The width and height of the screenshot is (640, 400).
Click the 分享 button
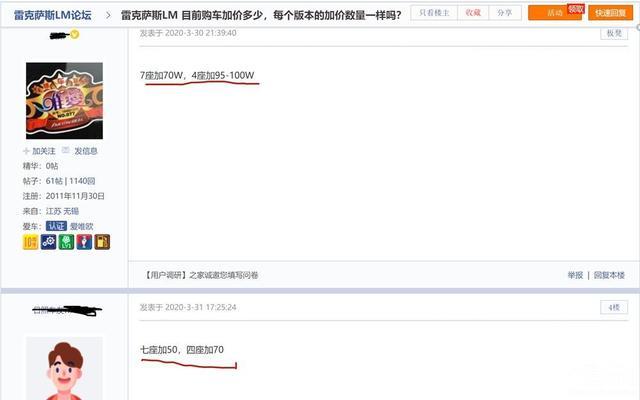504,13
